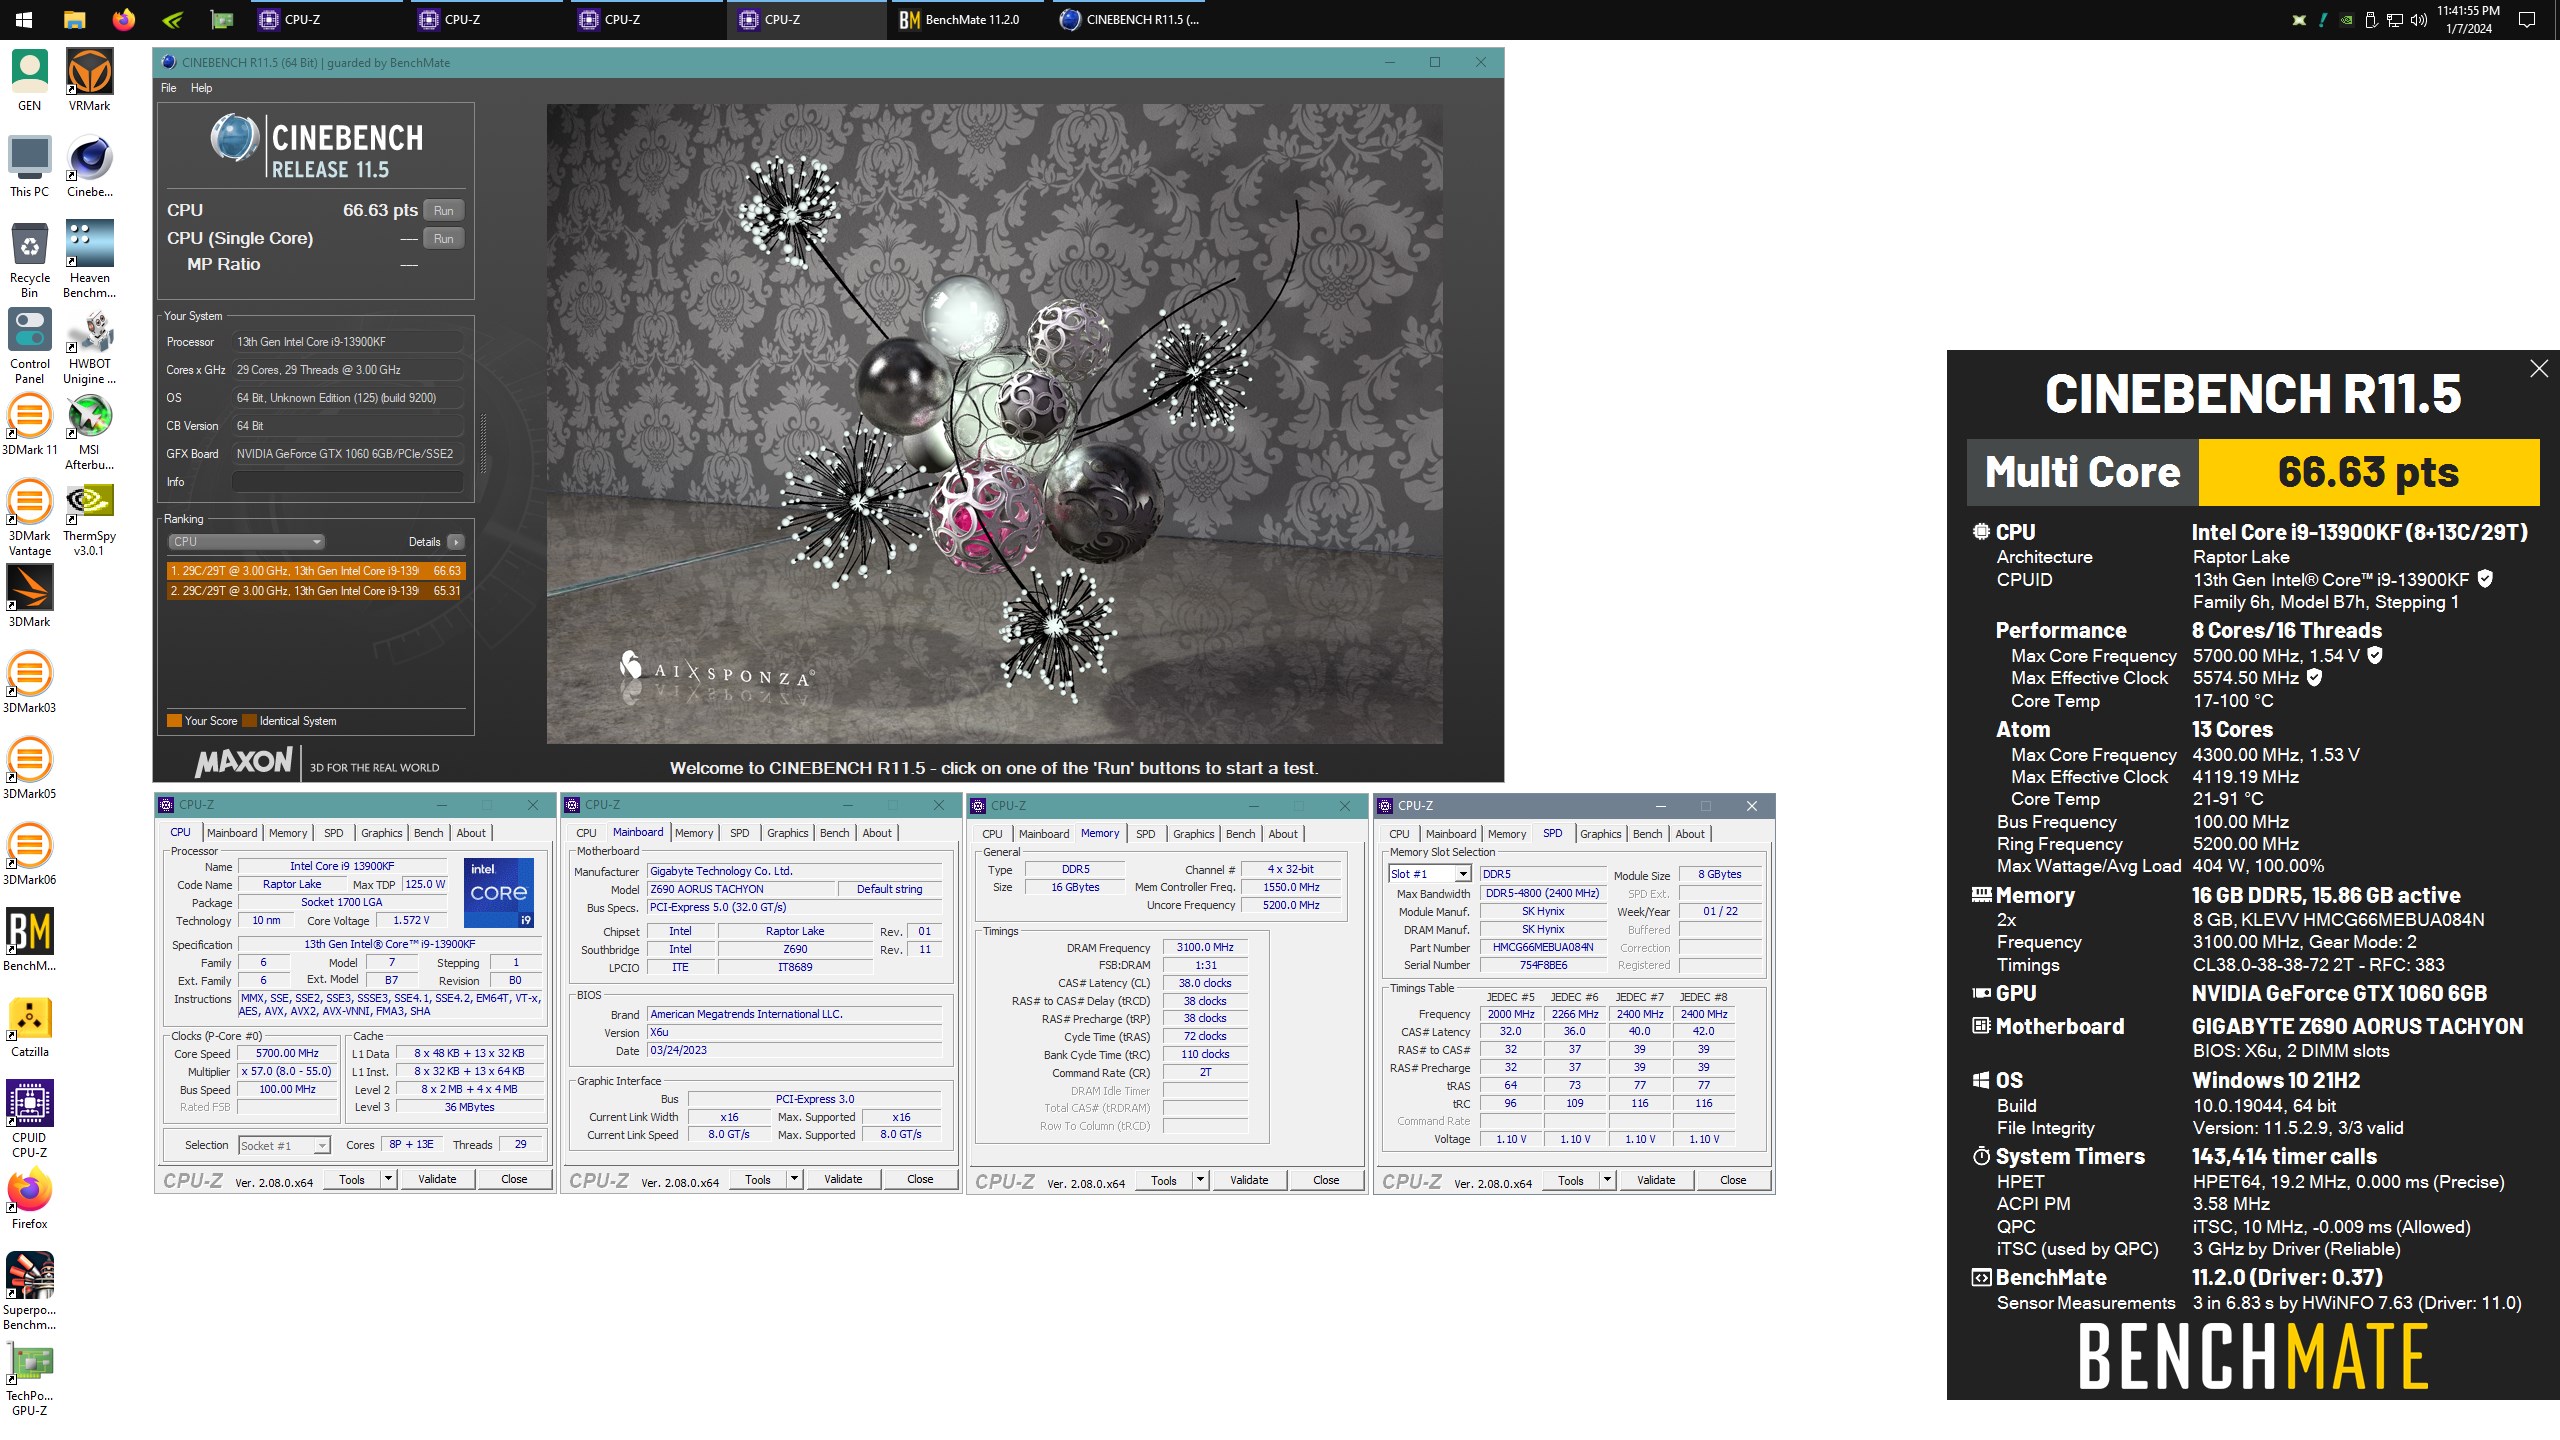Viewport: 2560px width, 1440px height.
Task: Open File Explorer from the taskbar
Action: click(x=74, y=19)
